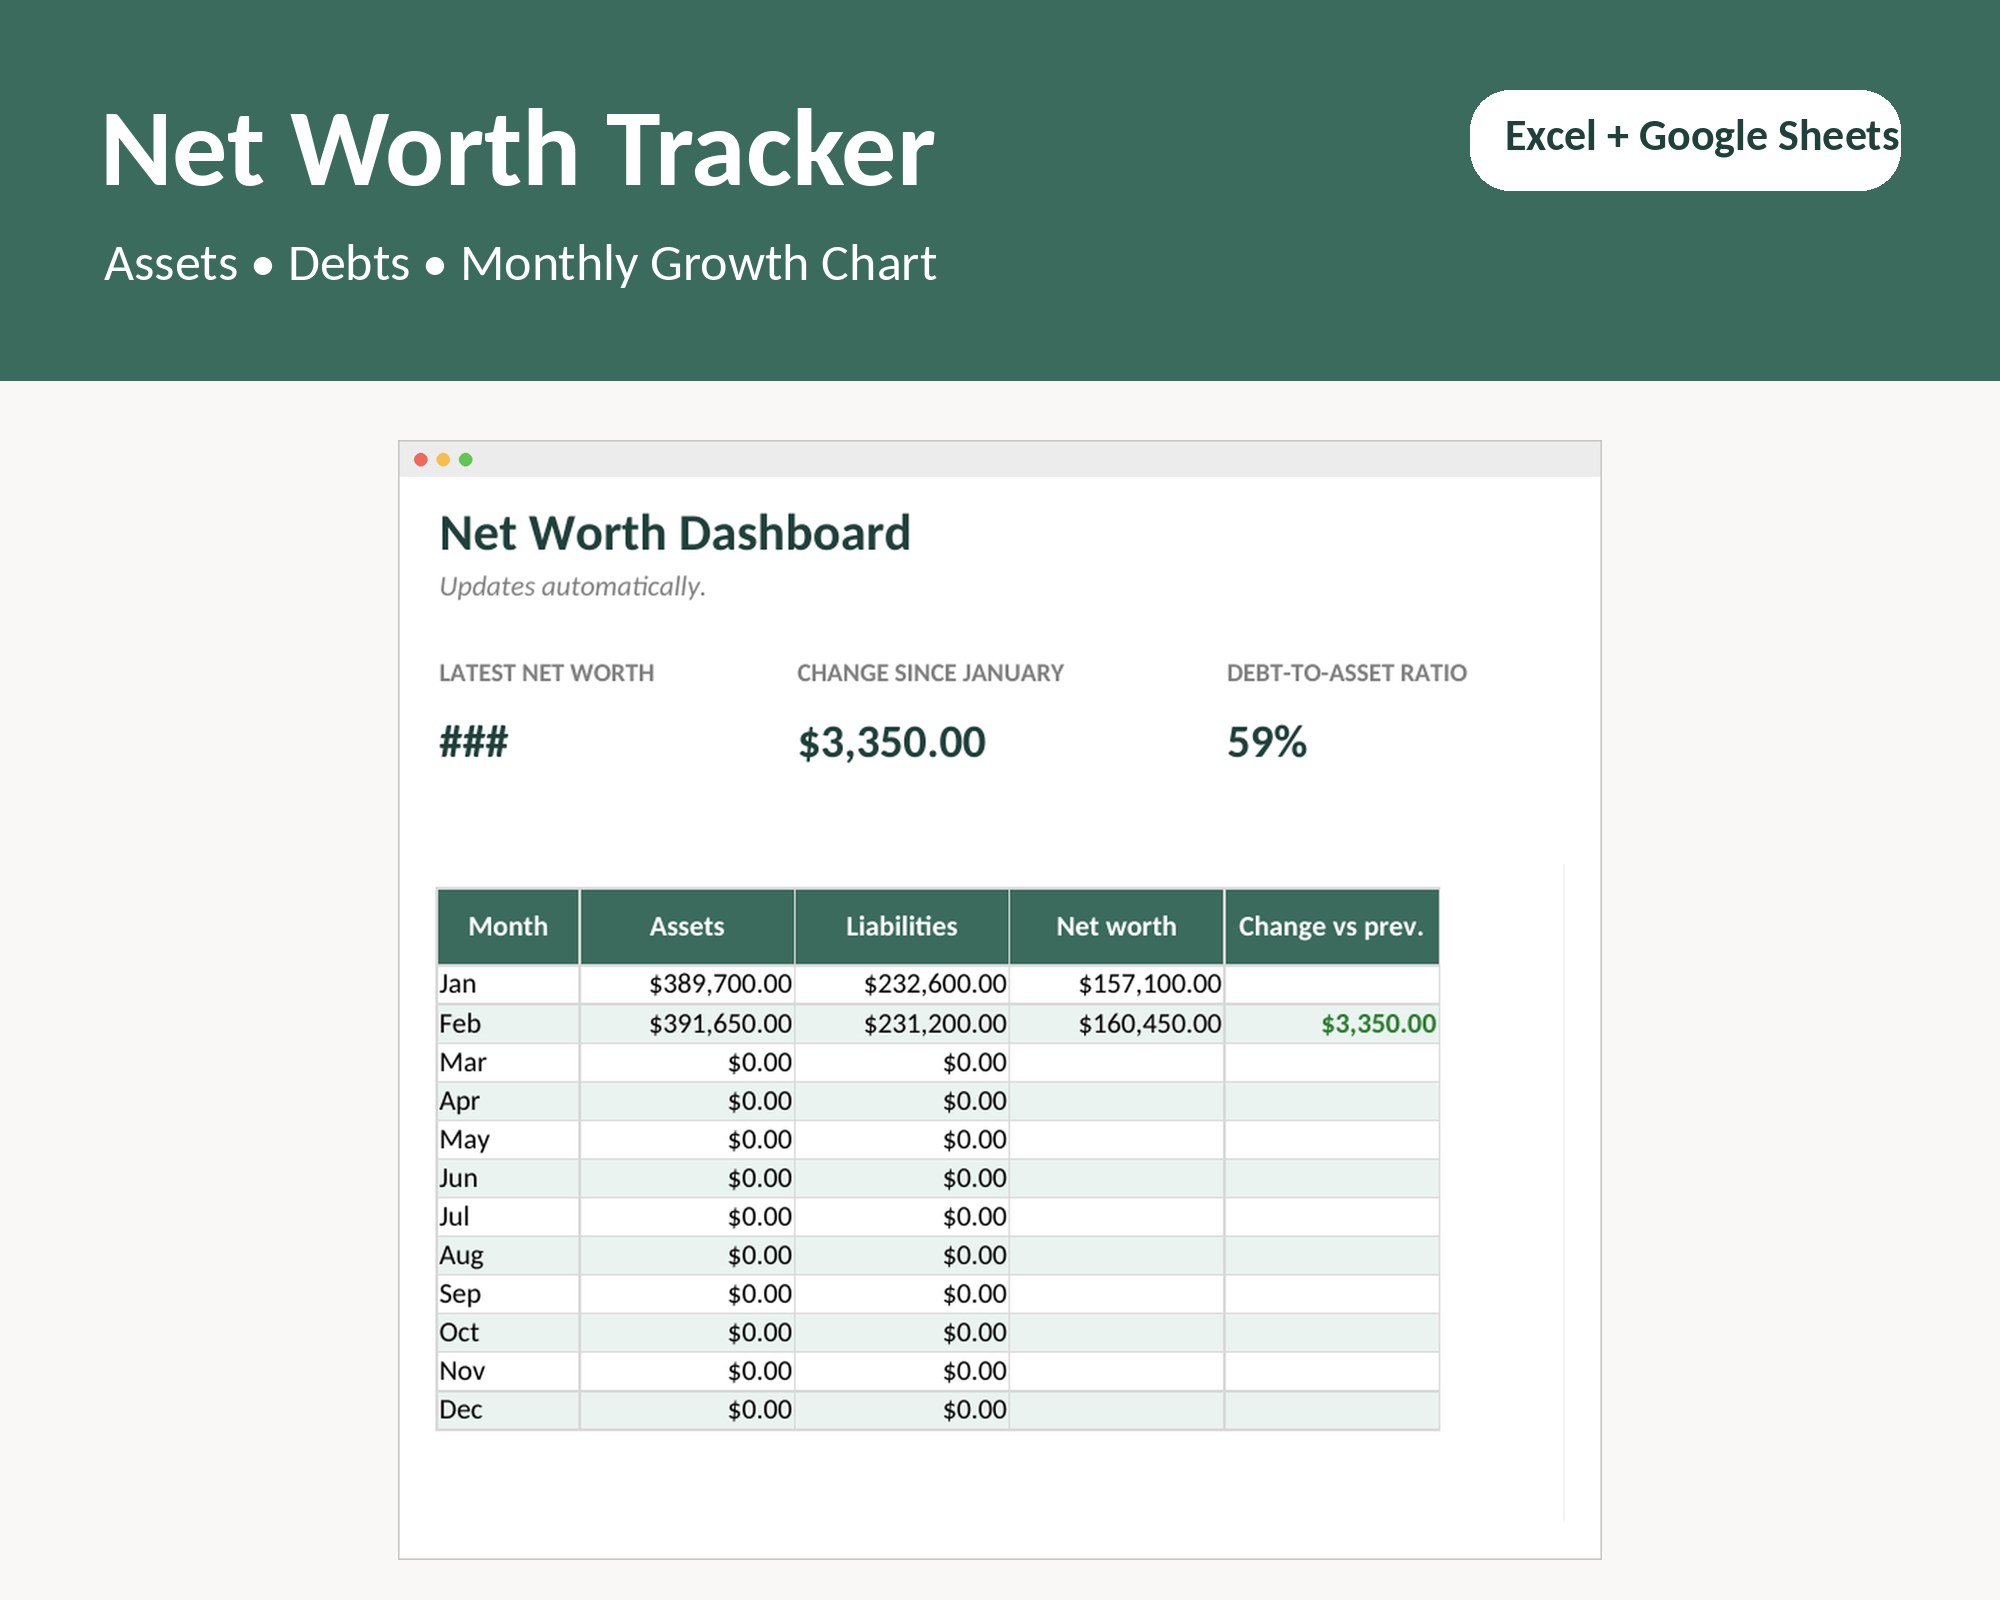The width and height of the screenshot is (2000, 1600).
Task: Select the $391,650.00 assets cell
Action: tap(687, 1024)
